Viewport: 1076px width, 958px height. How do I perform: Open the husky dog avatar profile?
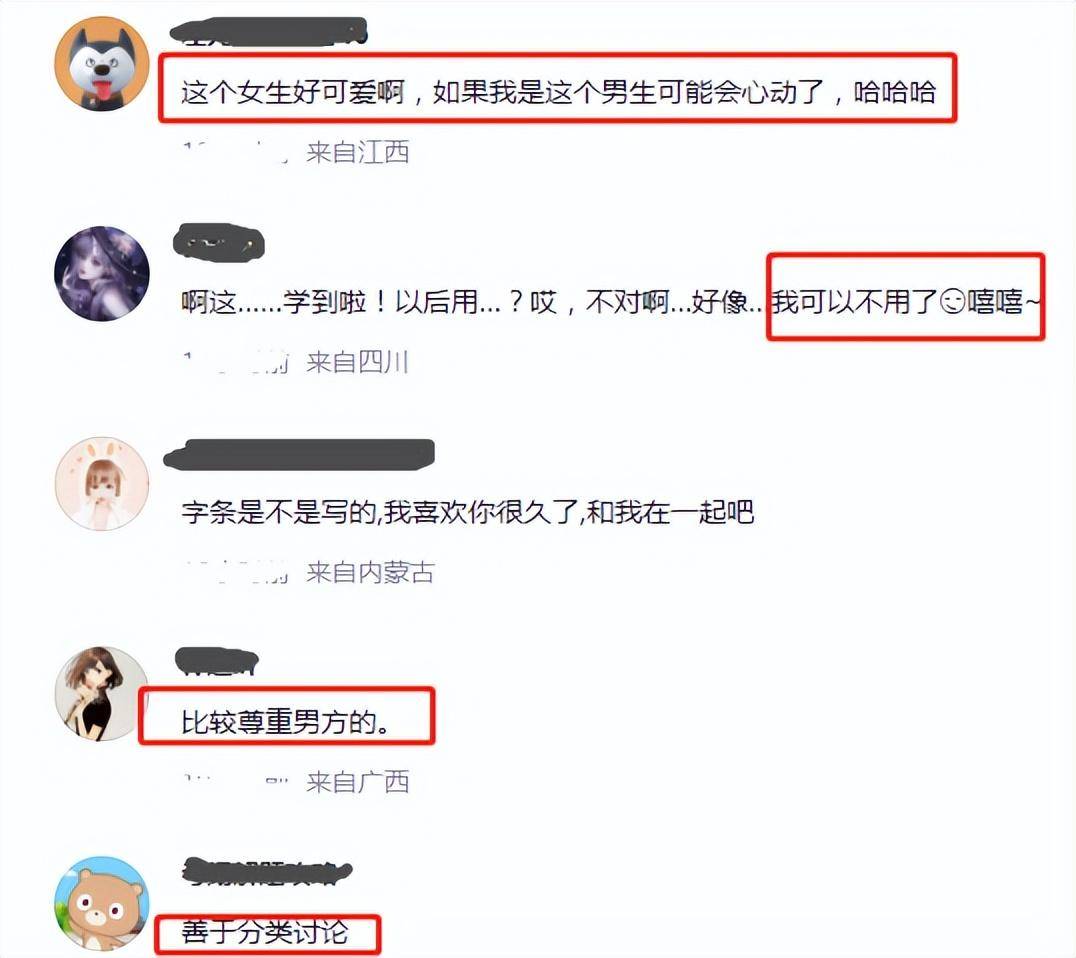102,64
